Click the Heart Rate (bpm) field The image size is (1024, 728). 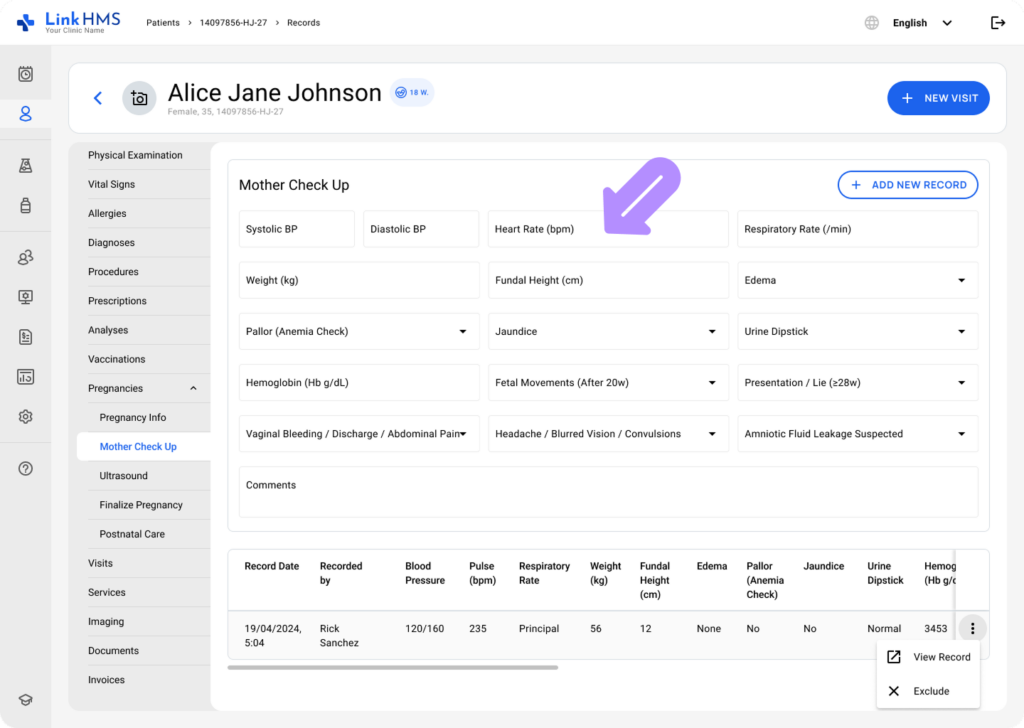pyautogui.click(x=608, y=229)
